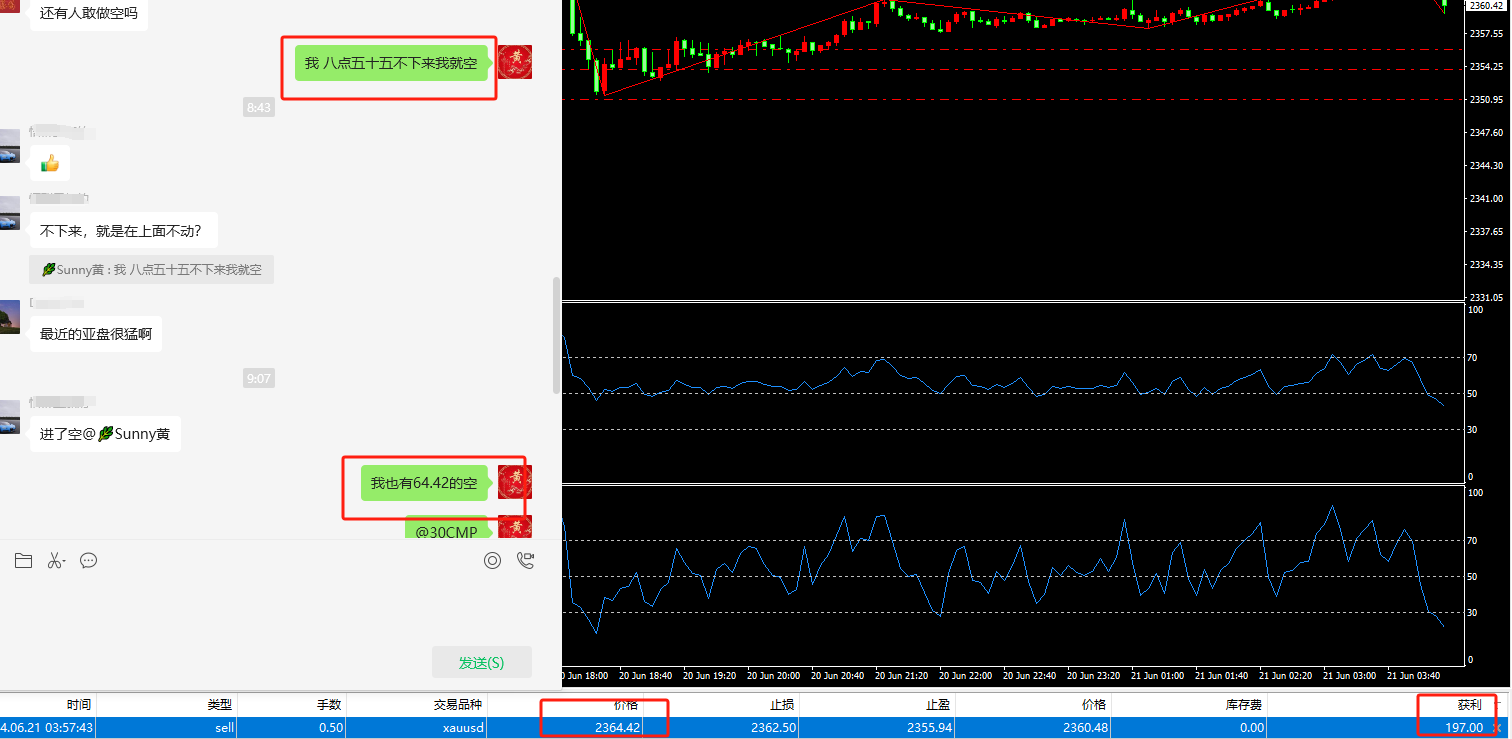The width and height of the screenshot is (1512, 739).
Task: Click the 我也有64.42的空 message bubble
Action: 424,483
